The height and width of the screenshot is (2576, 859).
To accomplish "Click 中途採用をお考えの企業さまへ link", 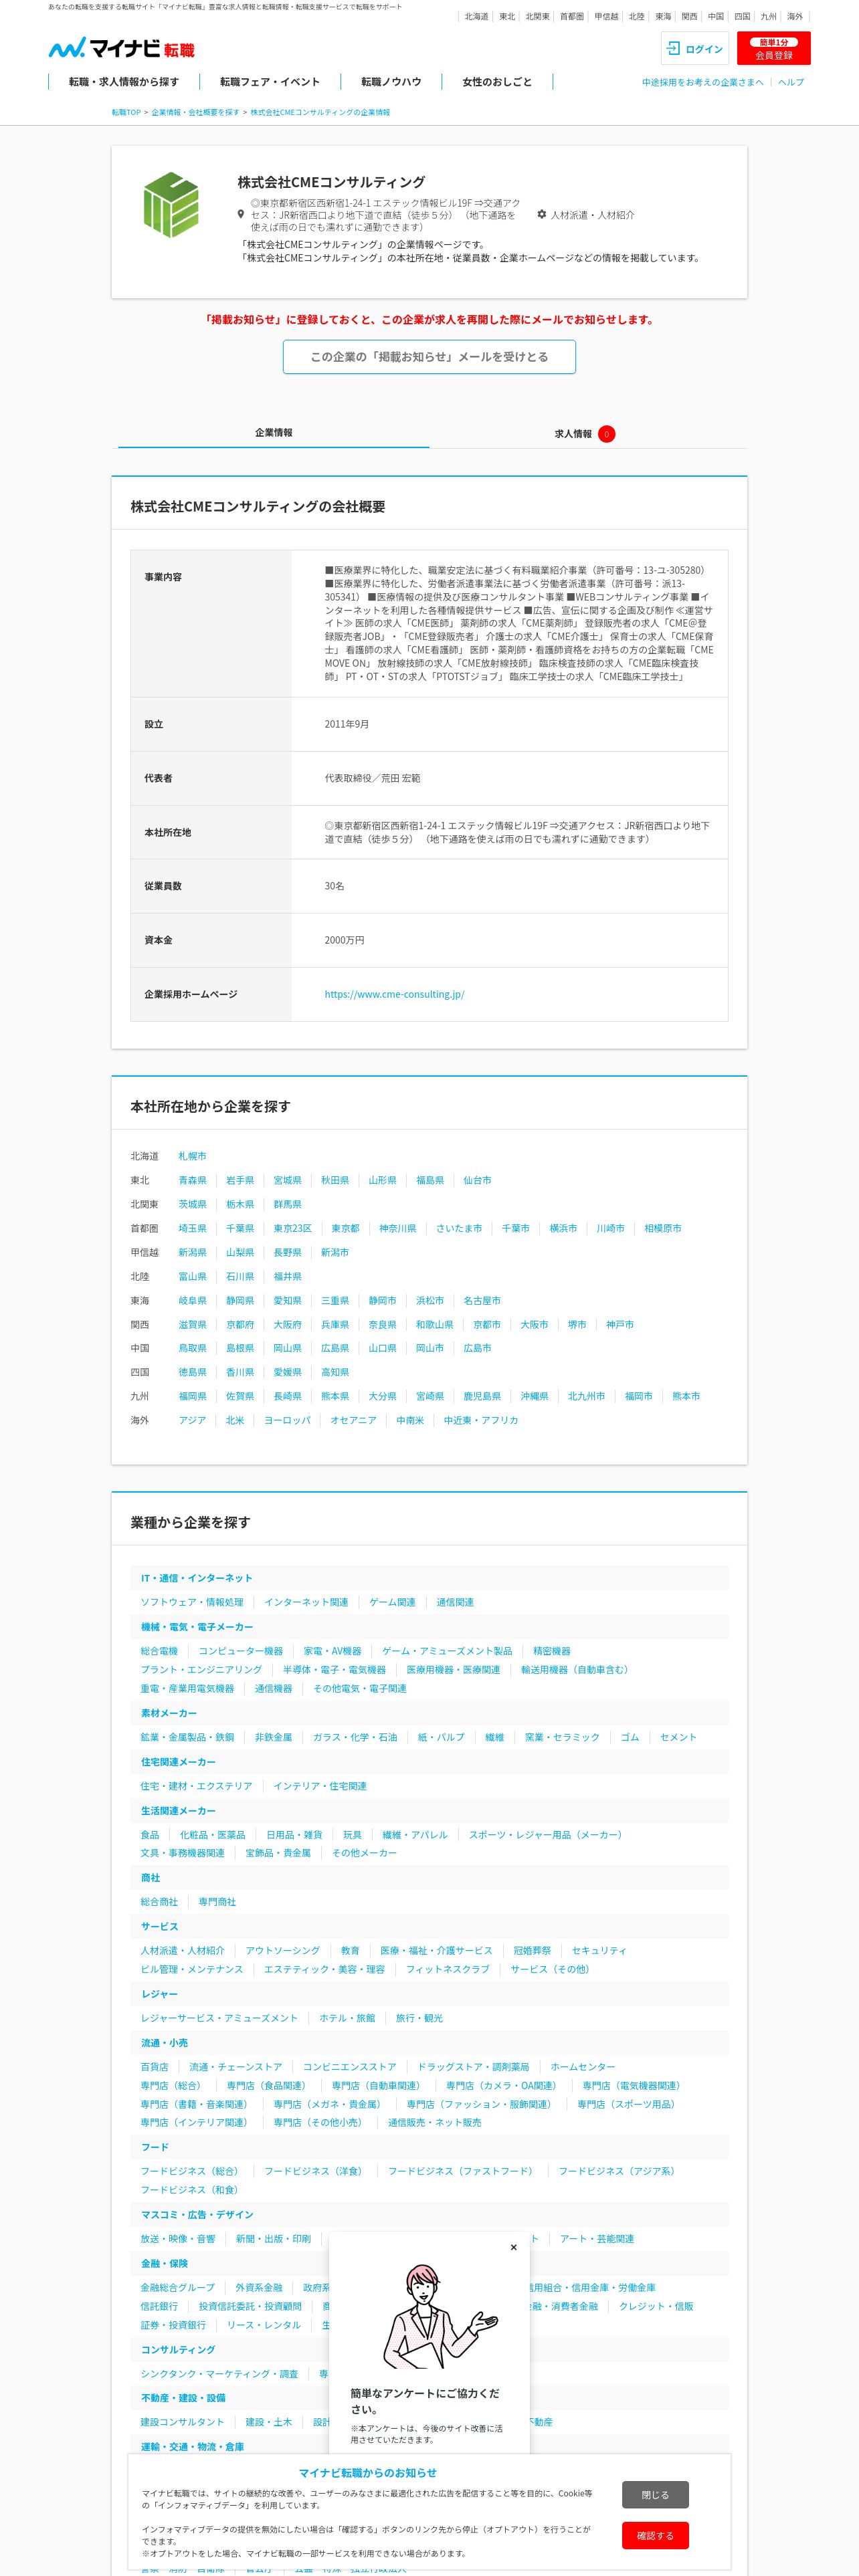I will [702, 82].
